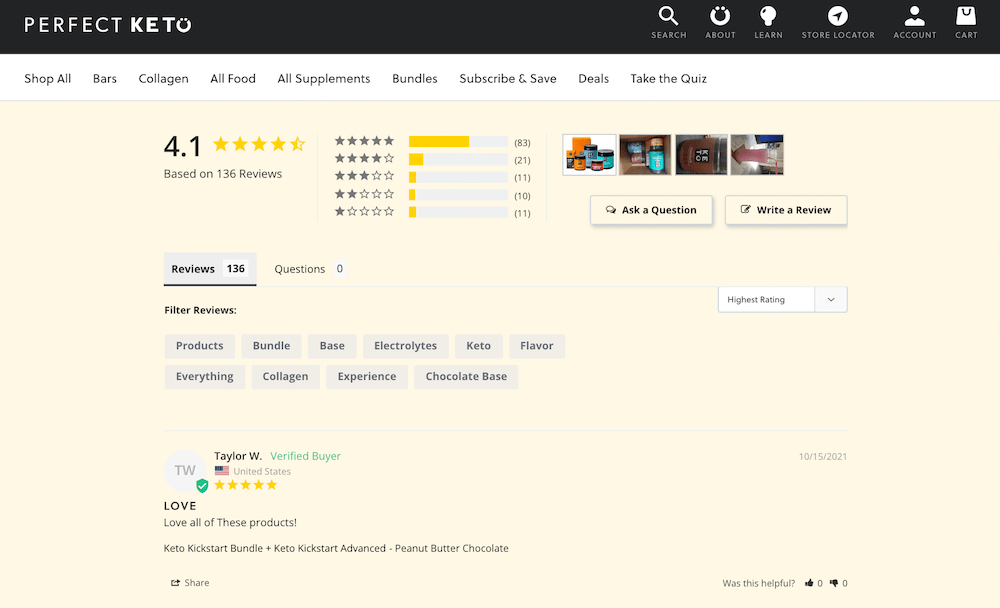
Task: Filter by 1-star rating bar
Action: pos(458,212)
